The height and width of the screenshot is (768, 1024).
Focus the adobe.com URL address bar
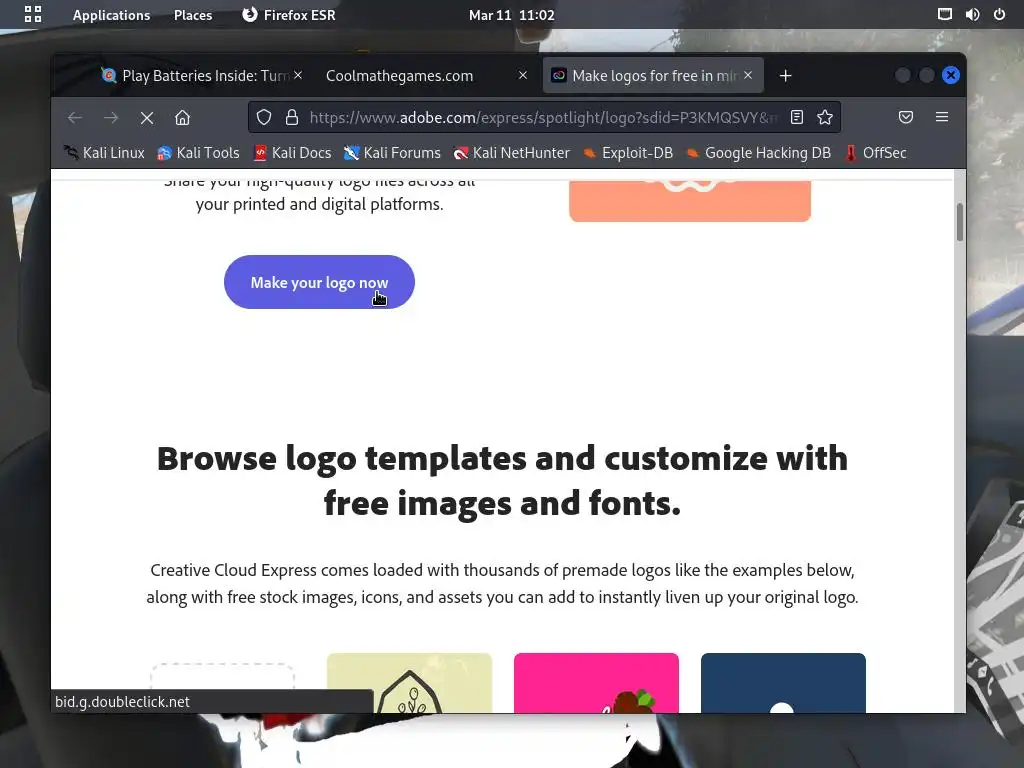click(543, 118)
